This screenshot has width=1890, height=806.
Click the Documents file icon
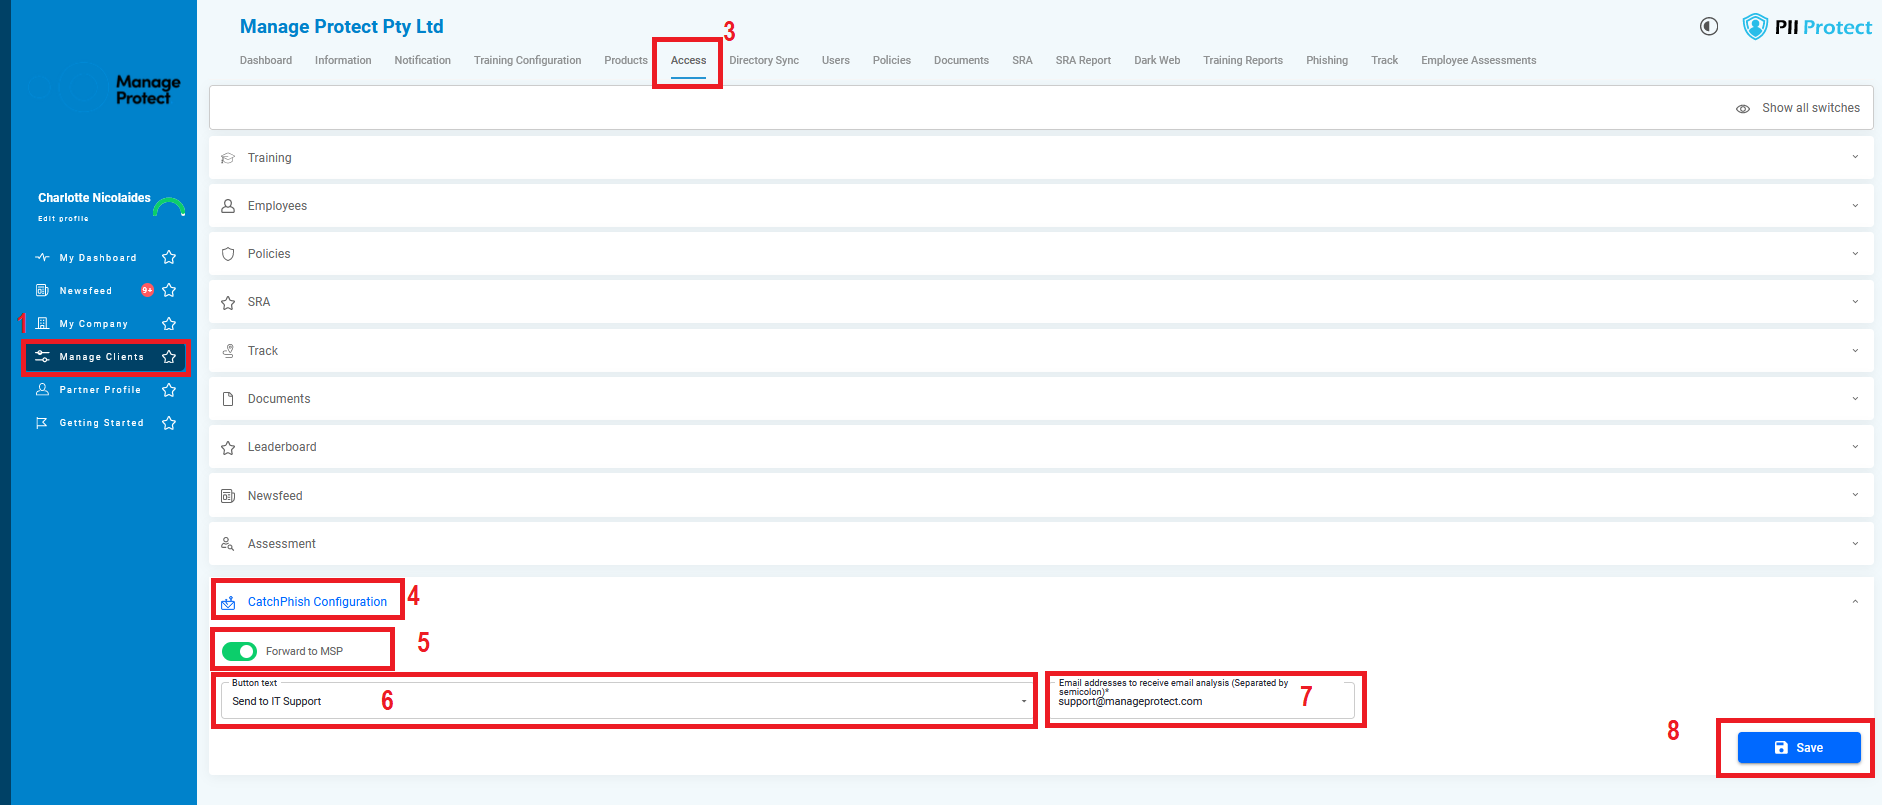point(228,399)
